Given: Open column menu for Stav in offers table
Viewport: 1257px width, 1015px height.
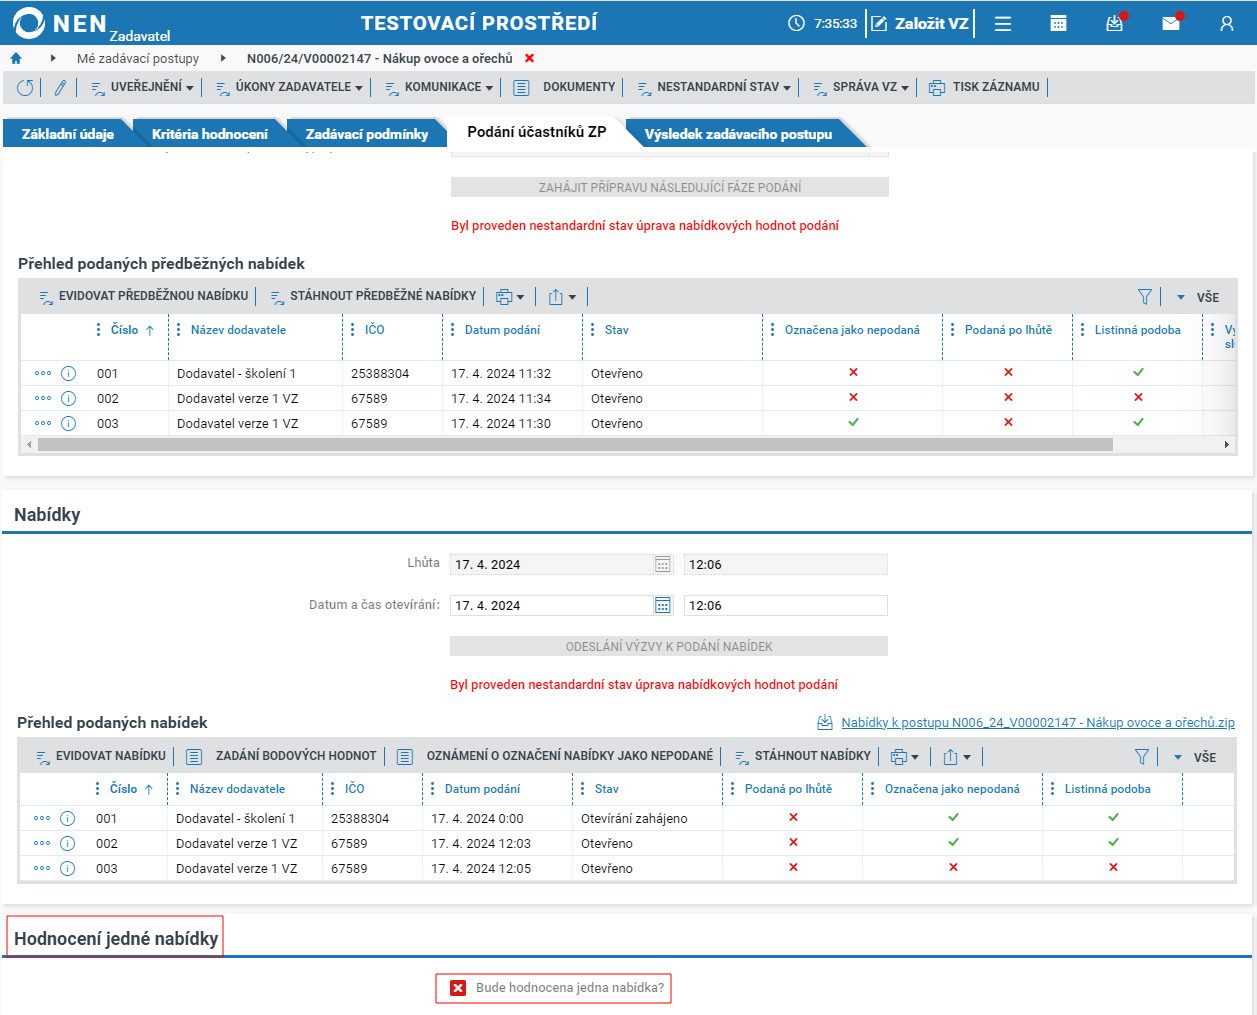Looking at the screenshot, I should click(x=582, y=789).
